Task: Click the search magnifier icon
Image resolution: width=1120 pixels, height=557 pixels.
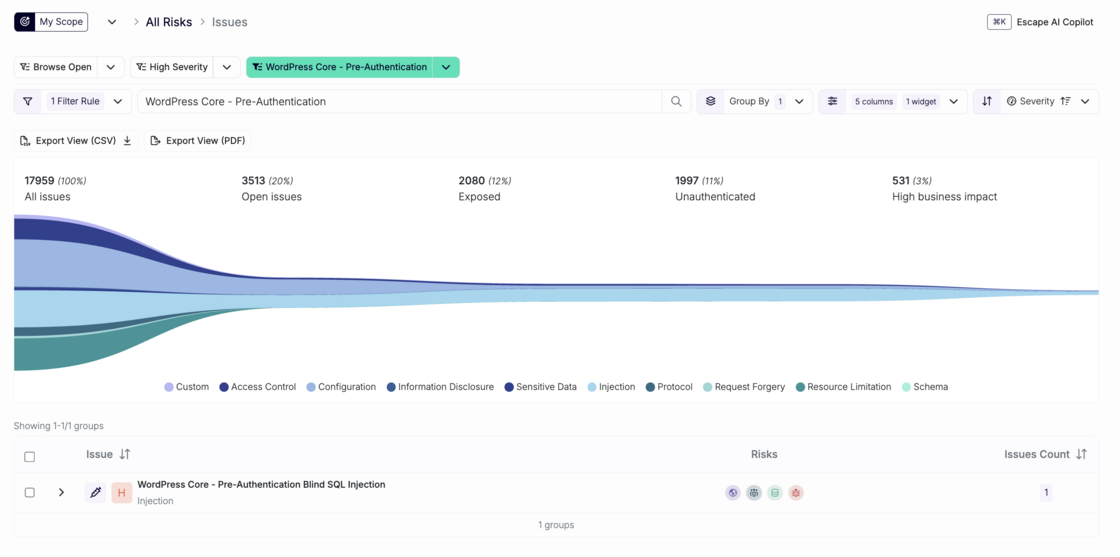Action: (676, 101)
